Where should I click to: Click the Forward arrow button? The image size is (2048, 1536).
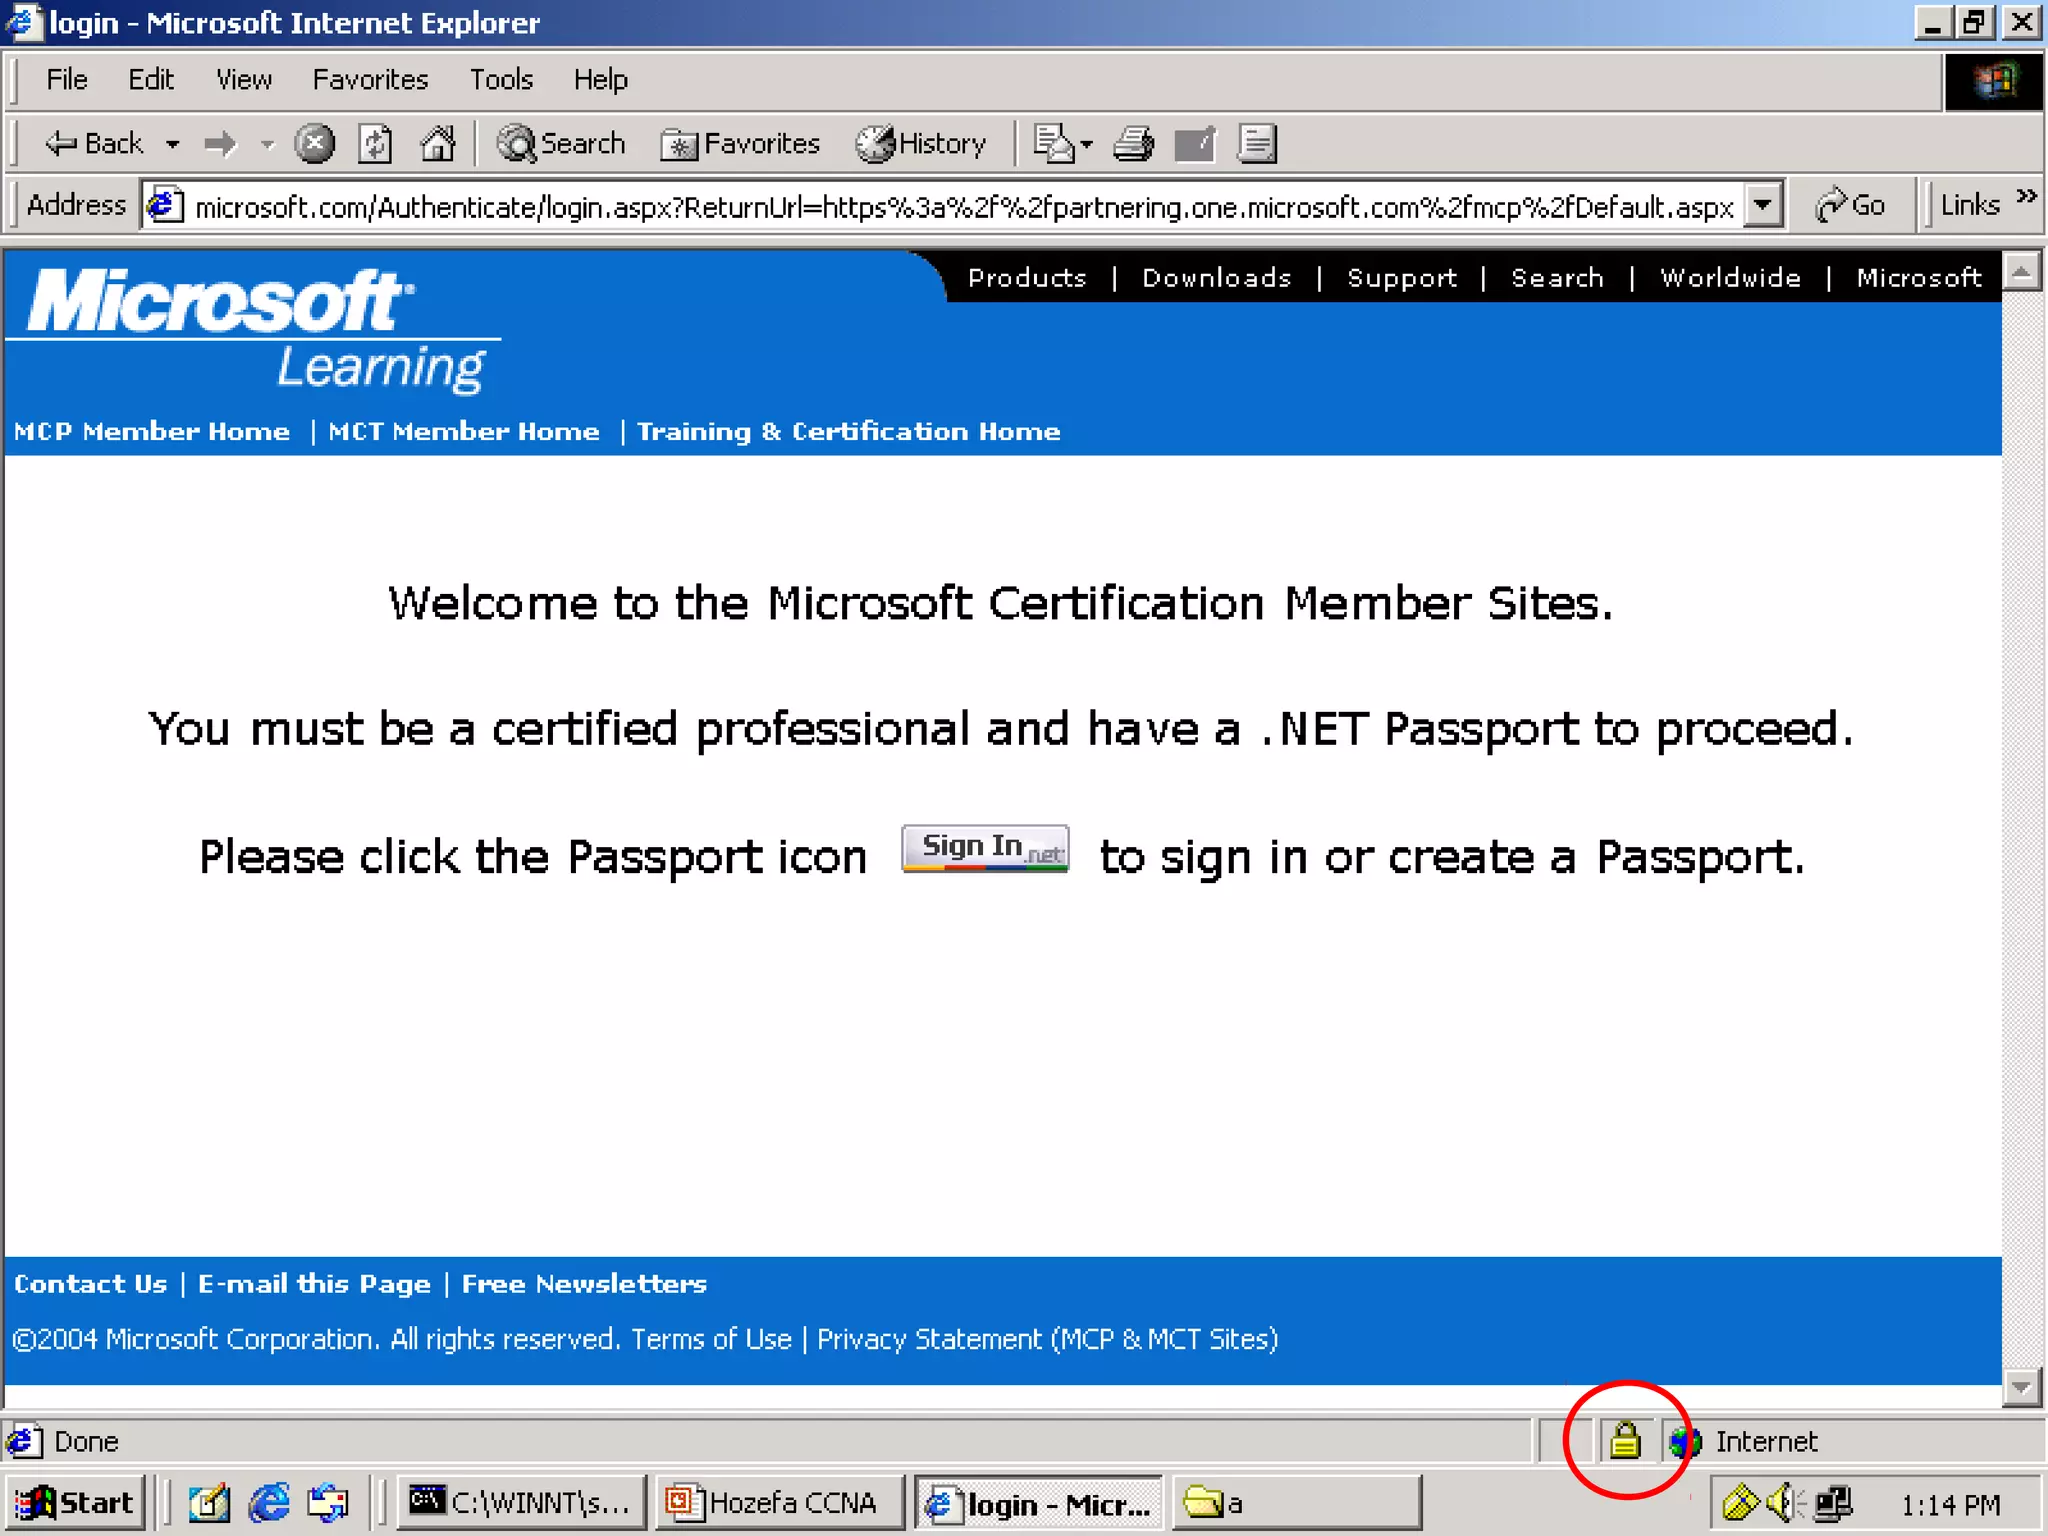click(x=220, y=145)
